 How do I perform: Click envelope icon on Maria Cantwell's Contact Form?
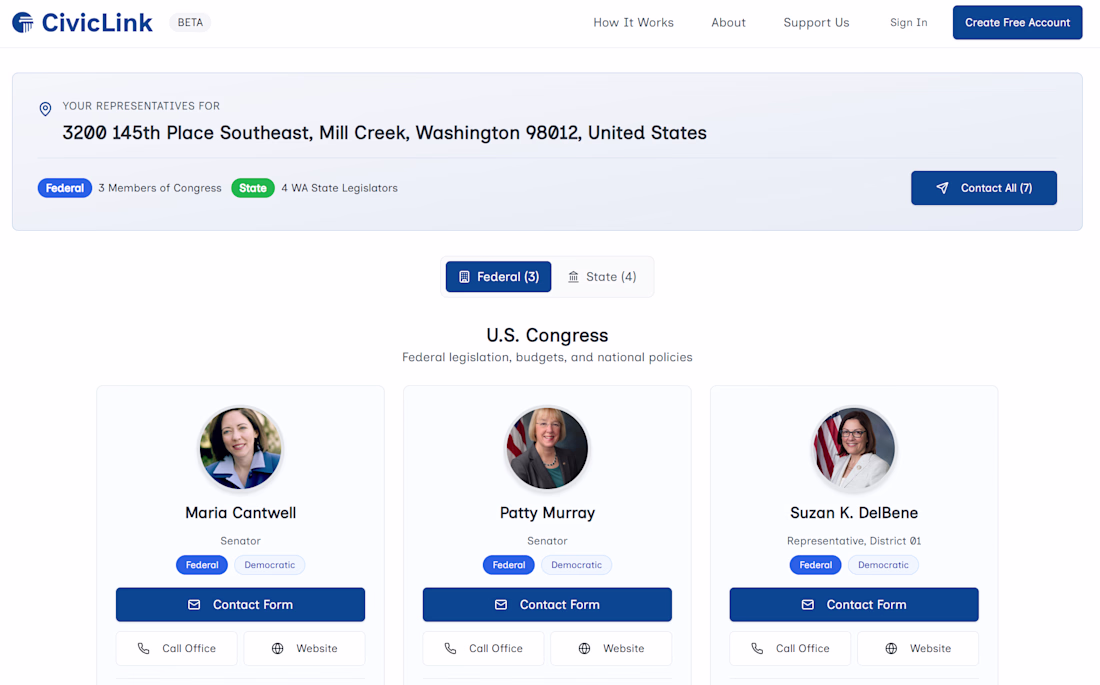point(194,605)
